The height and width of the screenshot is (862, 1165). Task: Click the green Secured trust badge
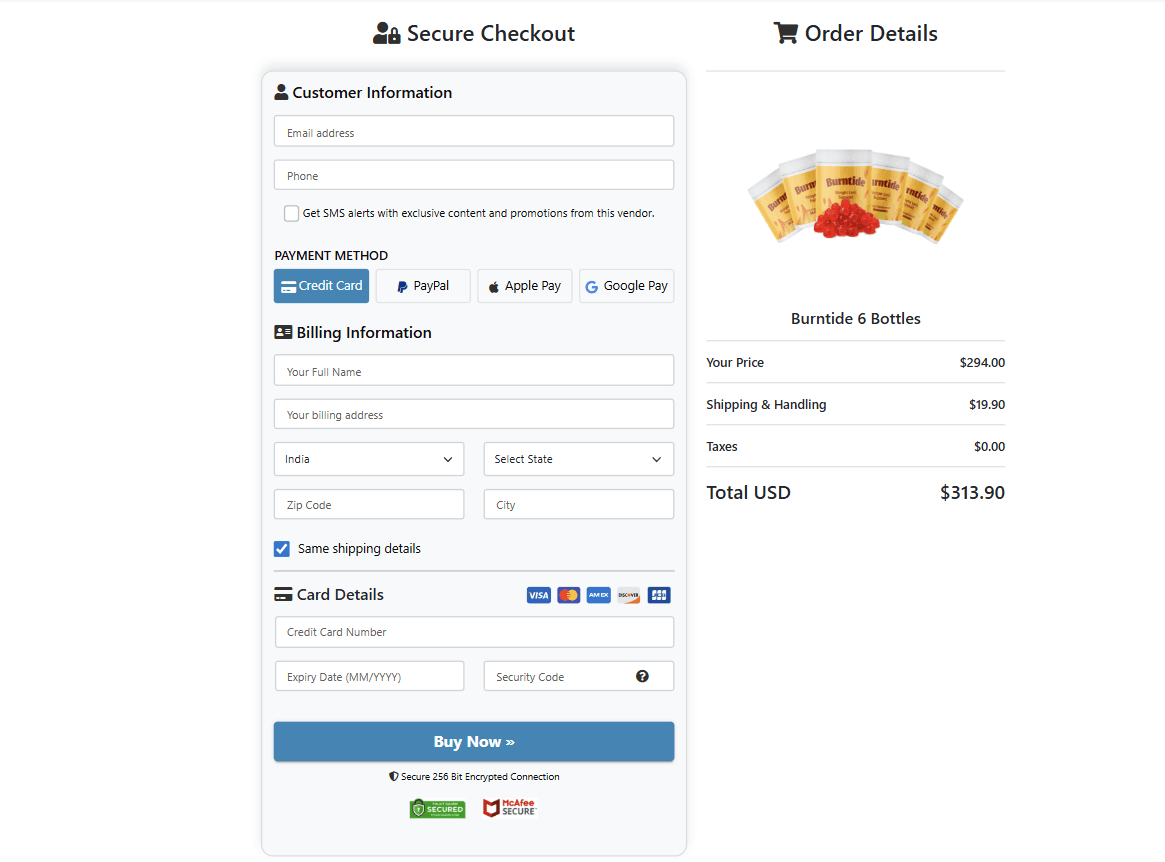pyautogui.click(x=438, y=808)
